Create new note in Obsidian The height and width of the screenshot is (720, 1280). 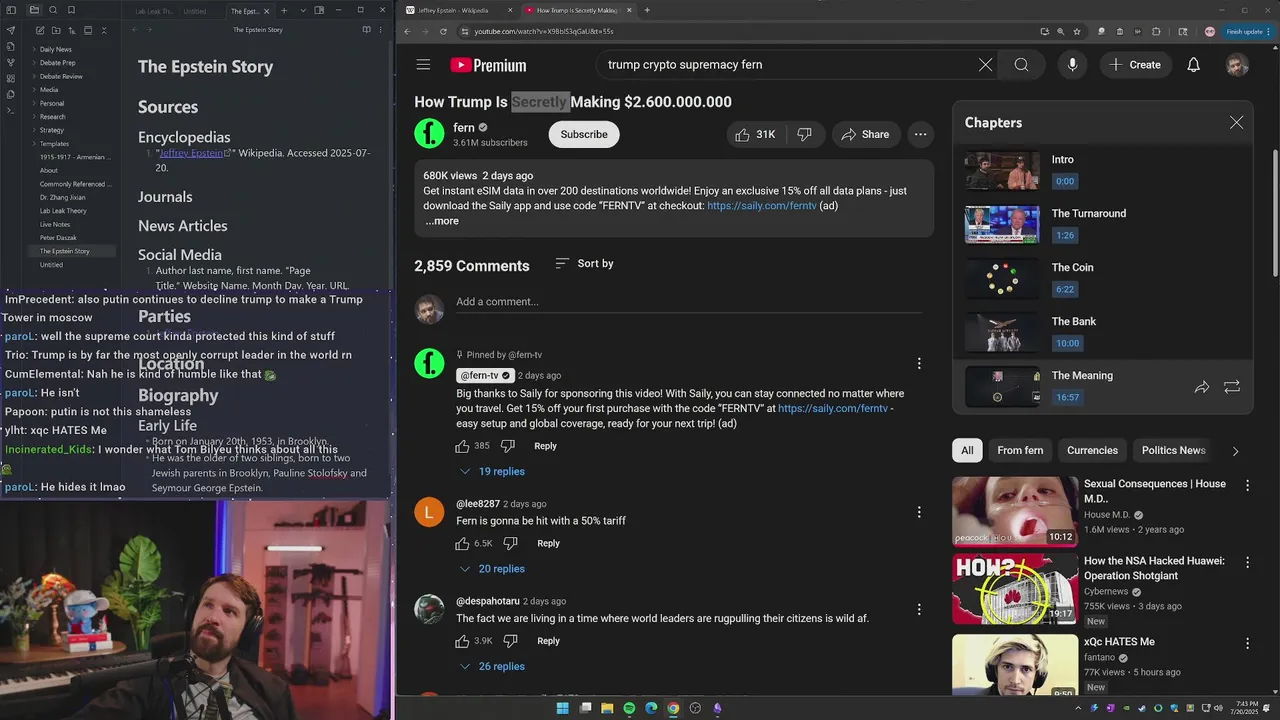click(x=40, y=31)
